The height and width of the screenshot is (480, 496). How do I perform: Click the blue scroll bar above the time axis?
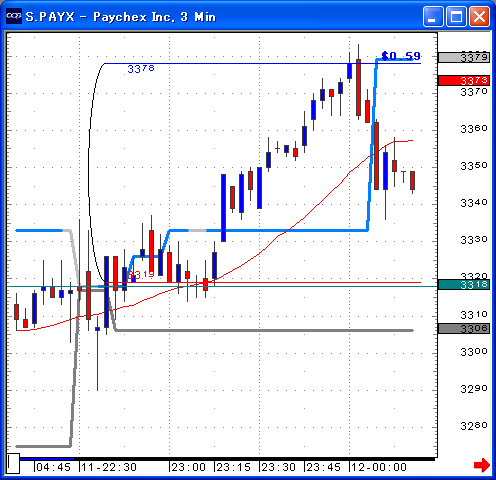pyautogui.click(x=47, y=459)
